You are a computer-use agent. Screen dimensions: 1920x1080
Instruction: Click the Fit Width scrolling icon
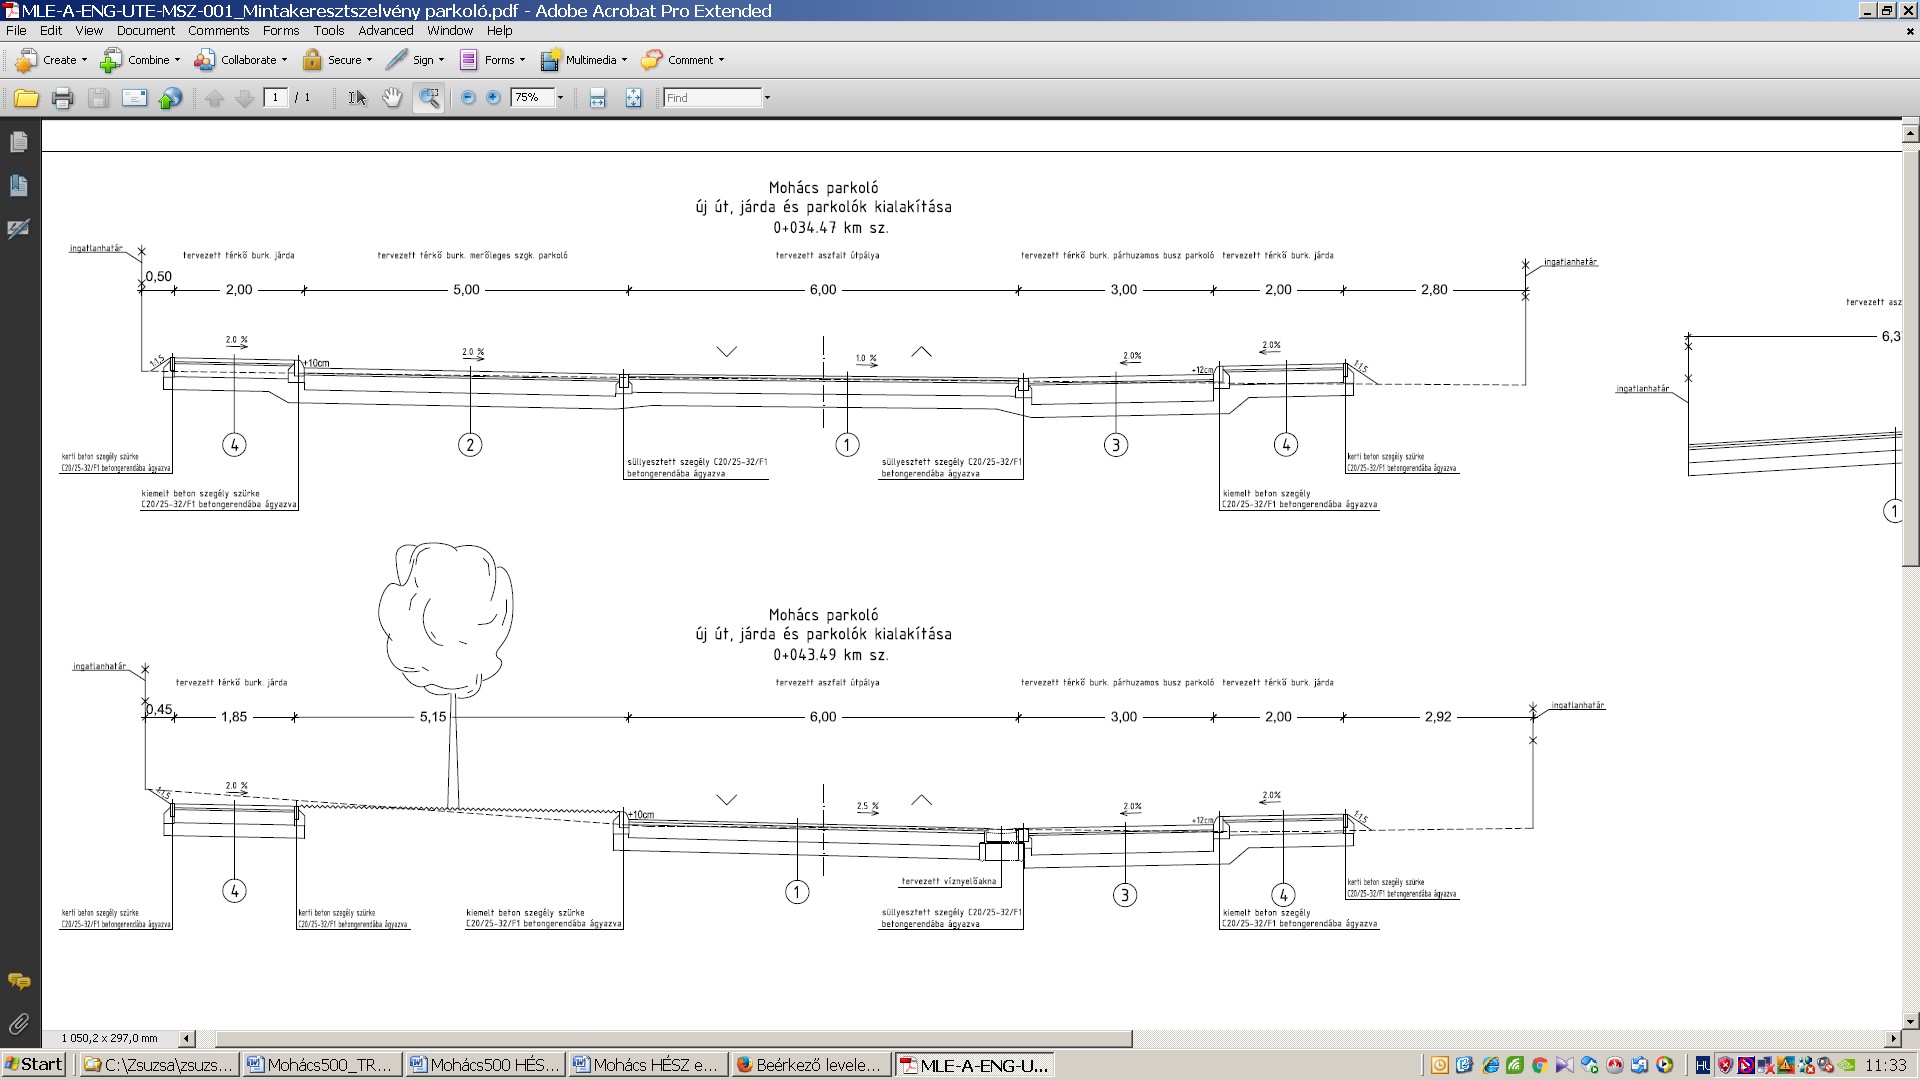click(x=597, y=98)
